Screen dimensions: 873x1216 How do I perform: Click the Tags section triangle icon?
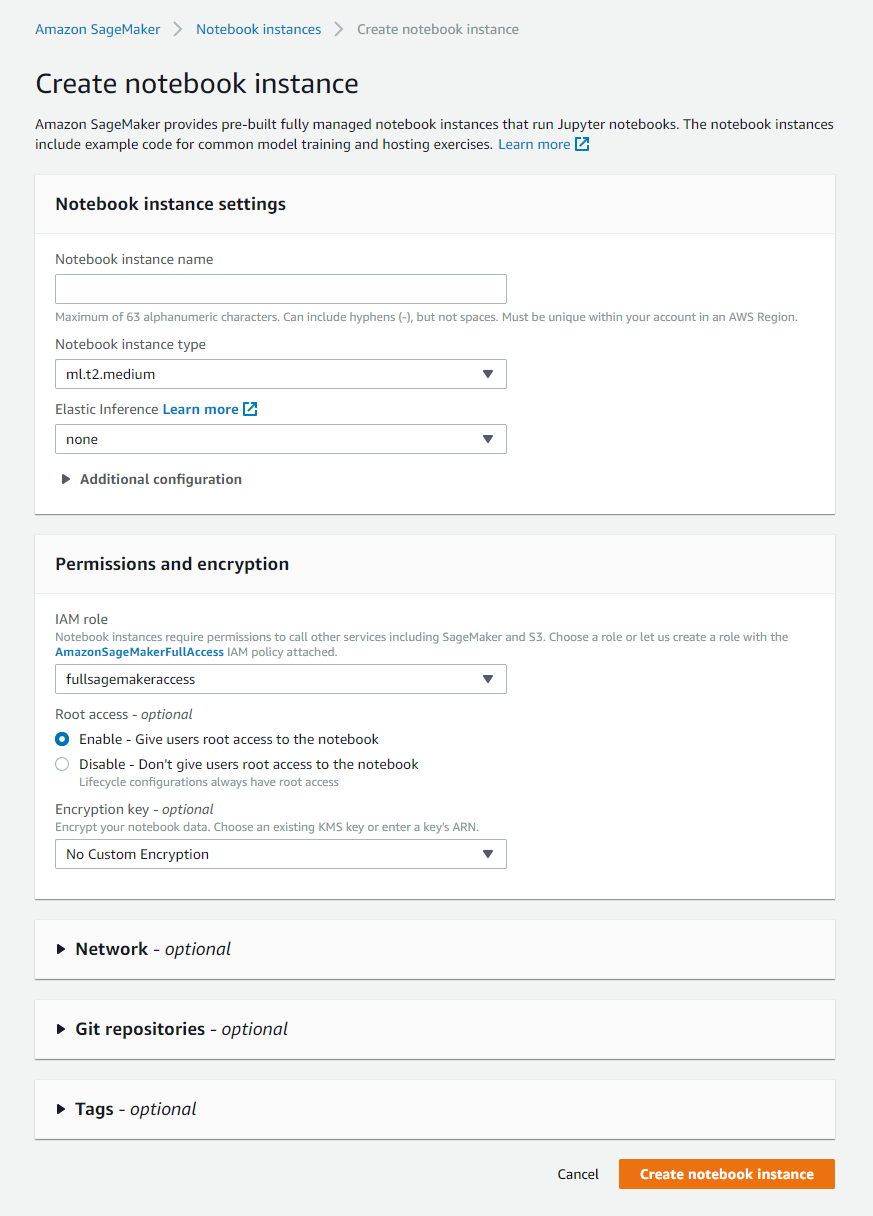tap(62, 1109)
